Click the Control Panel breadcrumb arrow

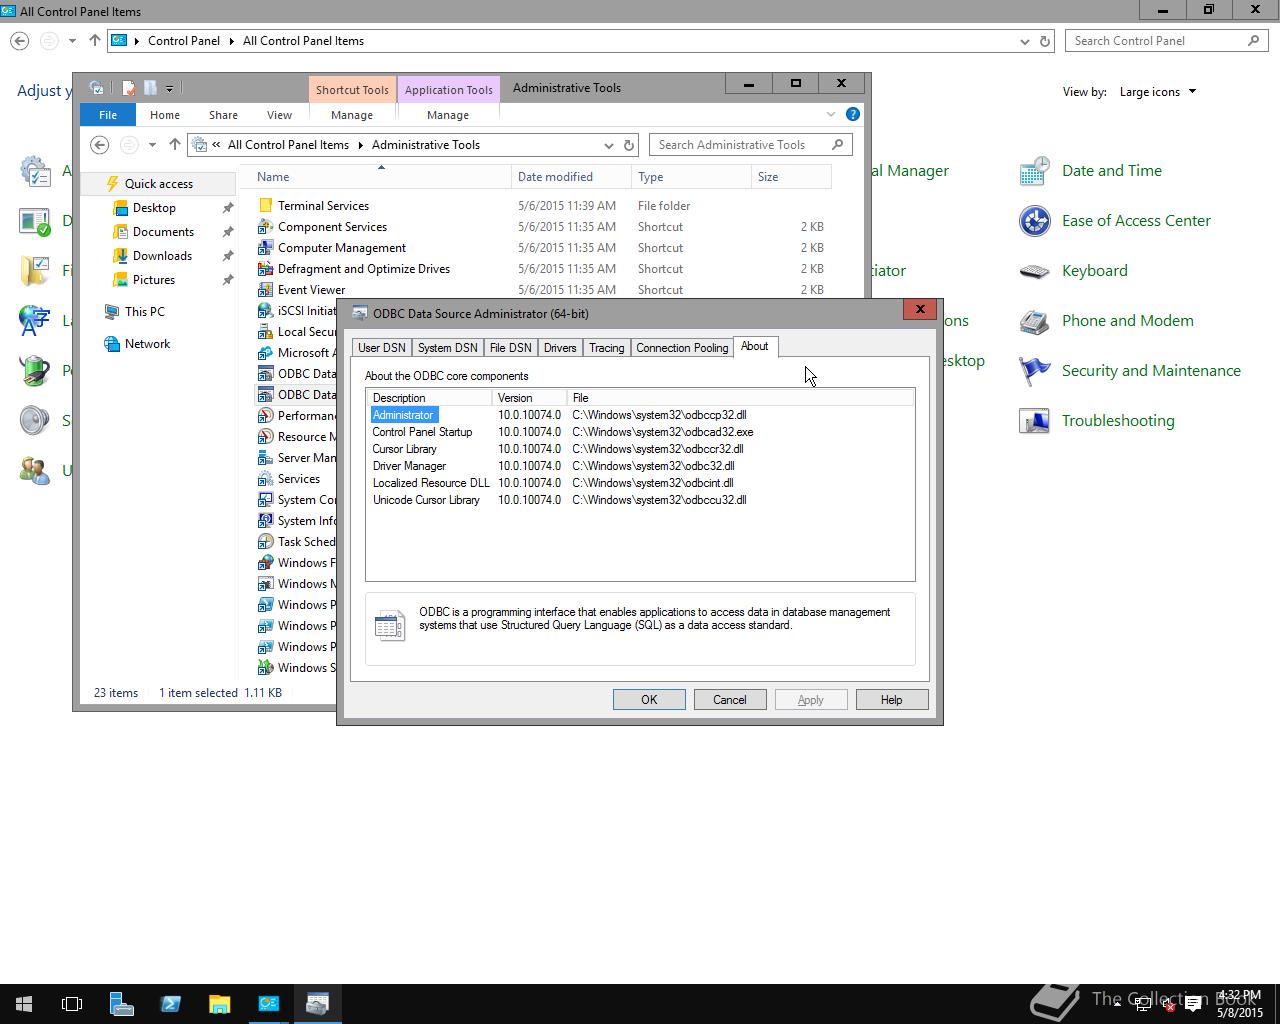click(x=231, y=41)
